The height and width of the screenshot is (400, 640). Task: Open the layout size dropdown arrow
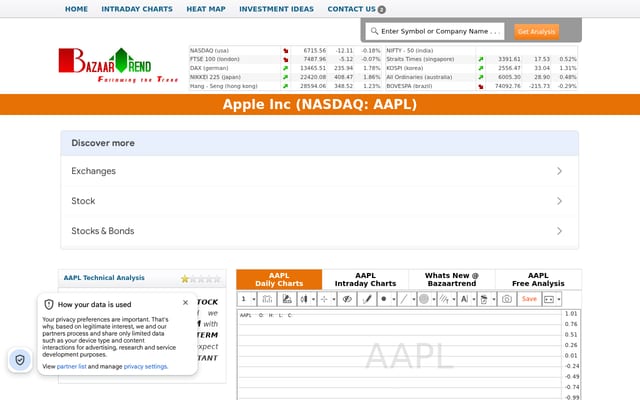pos(559,299)
